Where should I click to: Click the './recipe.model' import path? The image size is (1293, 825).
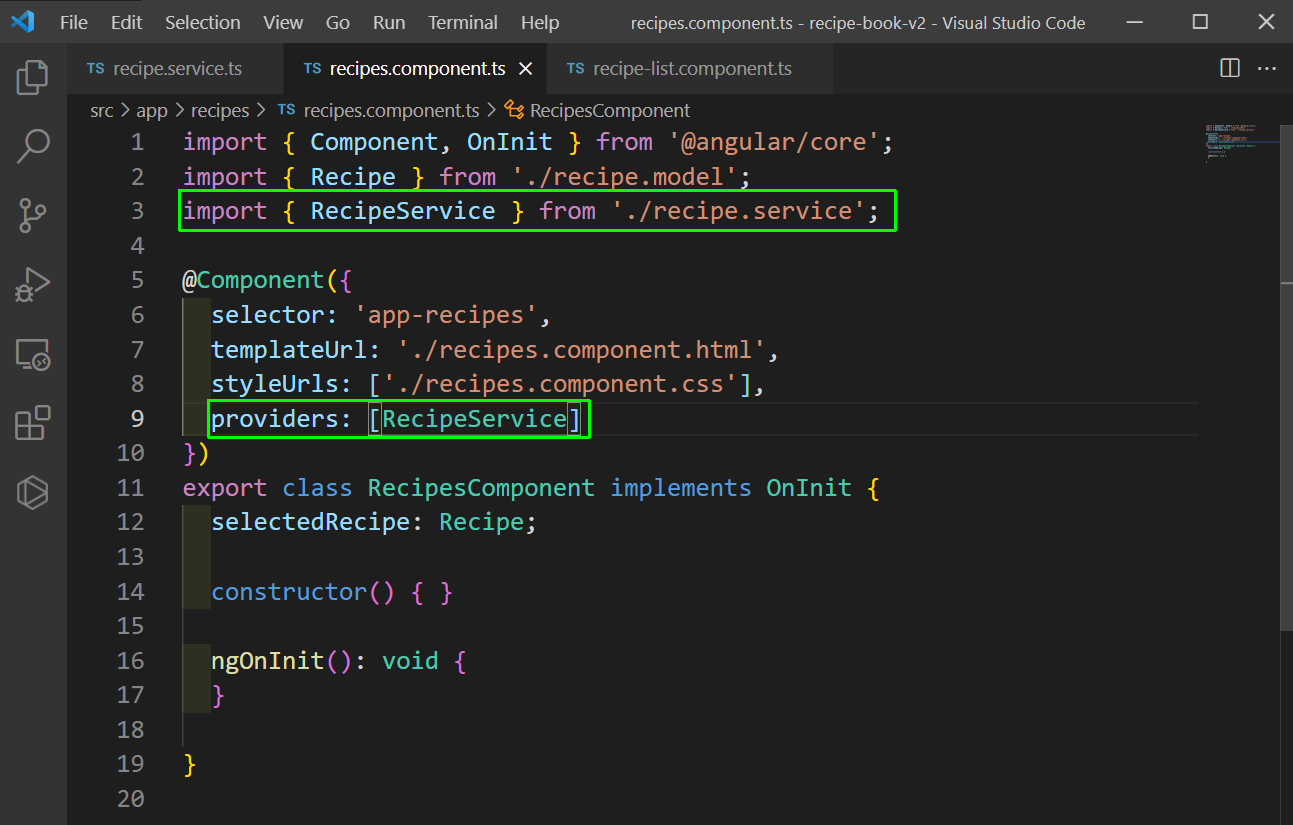point(624,177)
